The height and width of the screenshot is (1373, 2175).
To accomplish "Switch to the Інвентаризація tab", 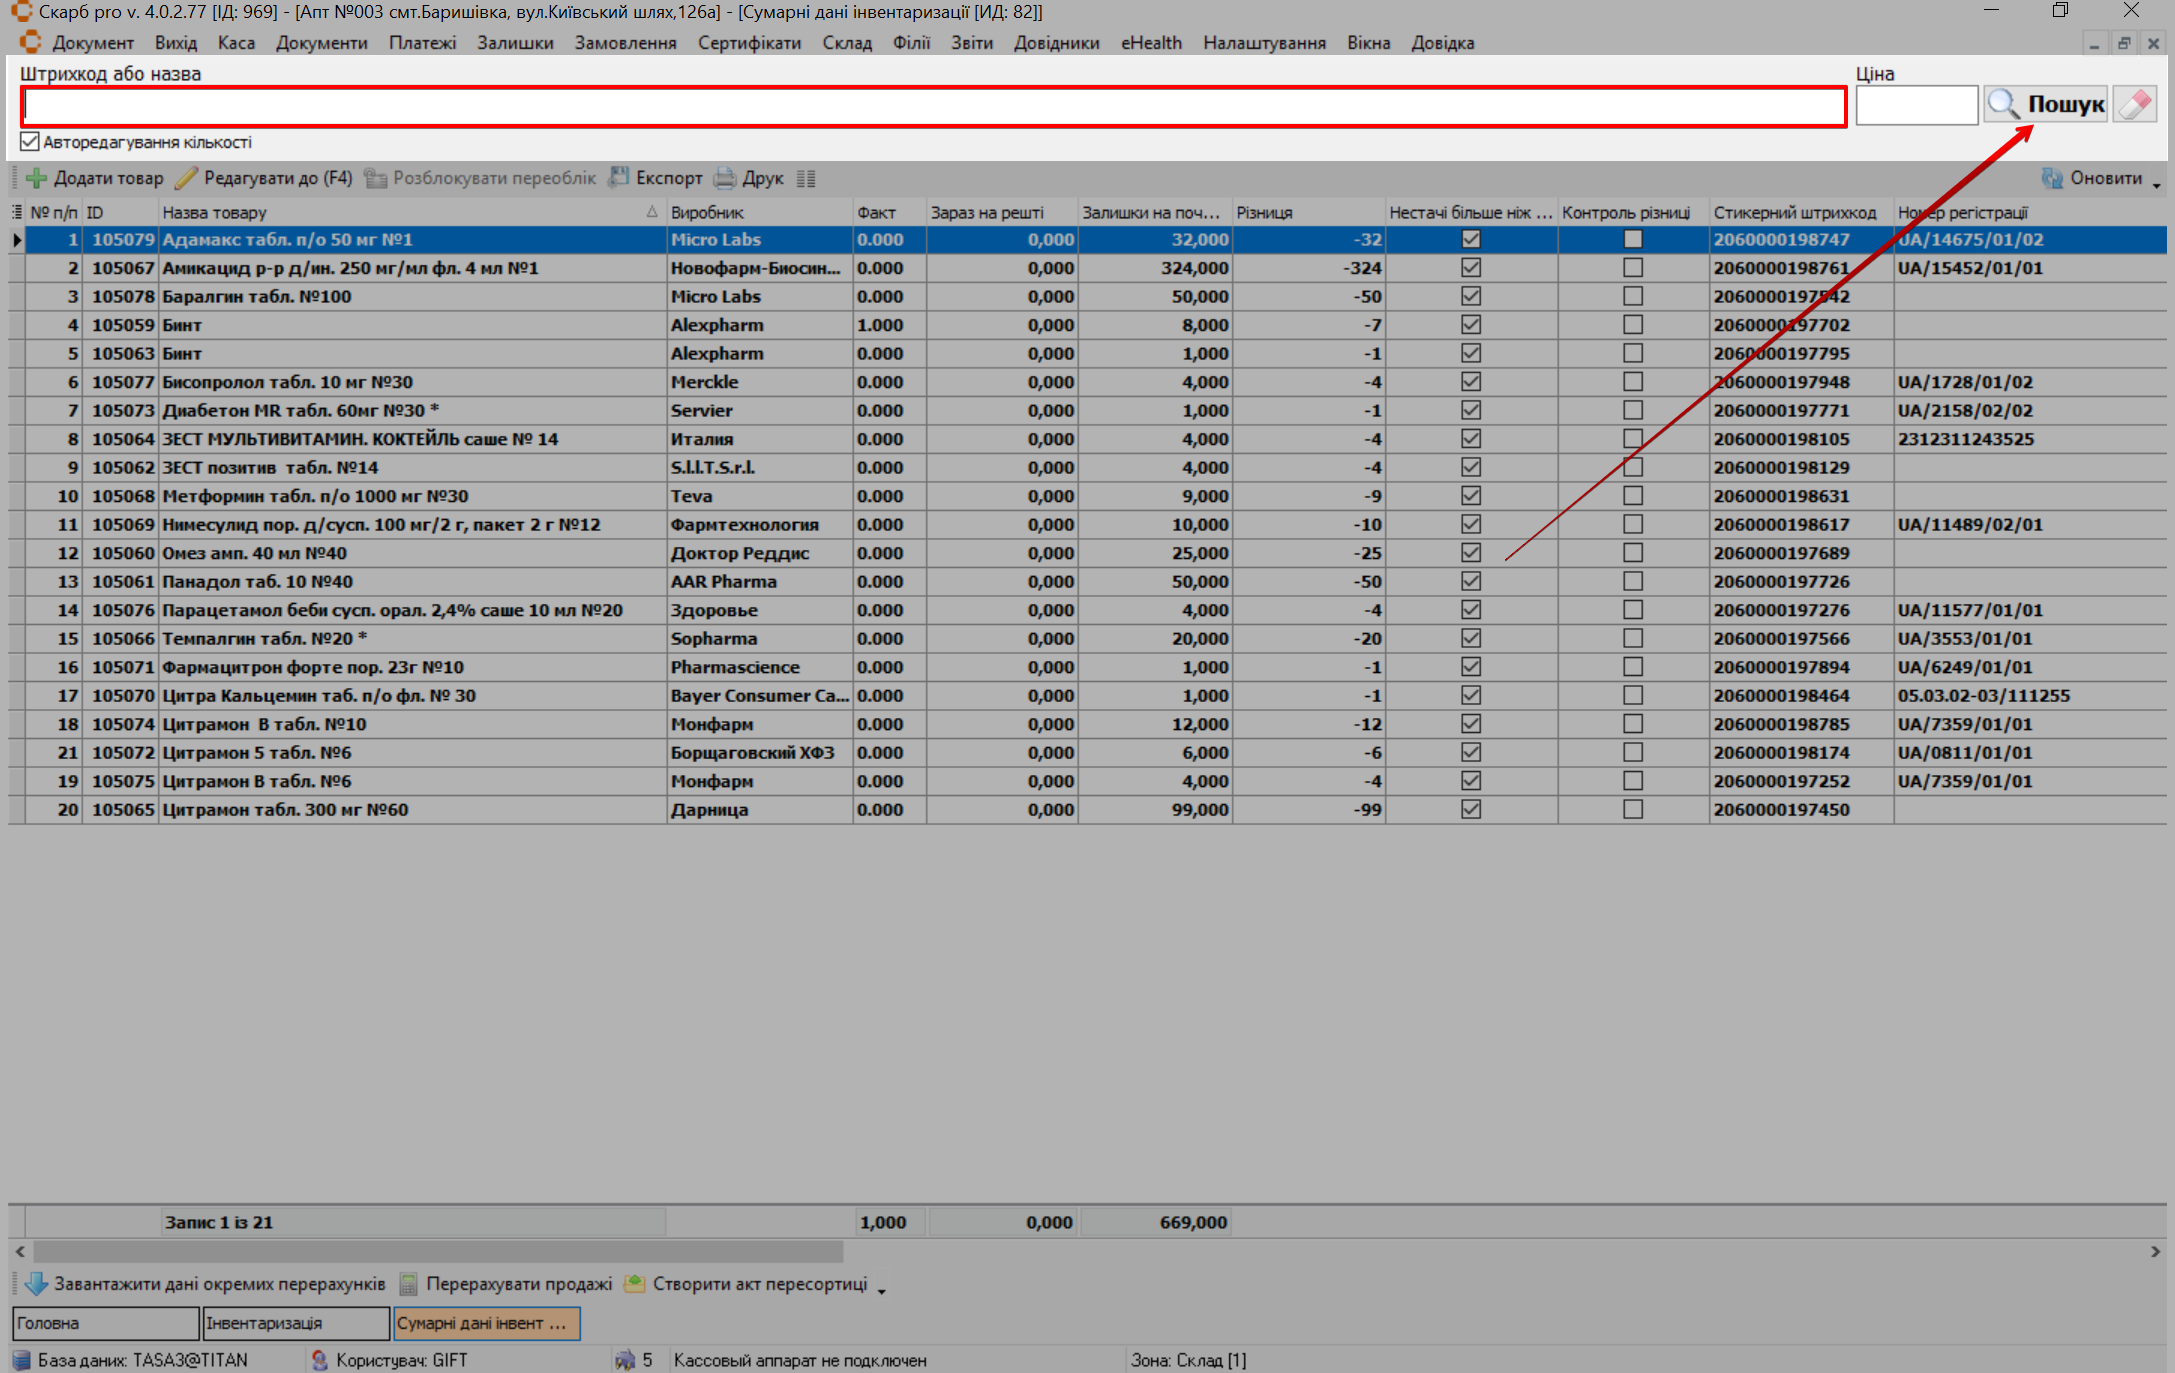I will (295, 1323).
